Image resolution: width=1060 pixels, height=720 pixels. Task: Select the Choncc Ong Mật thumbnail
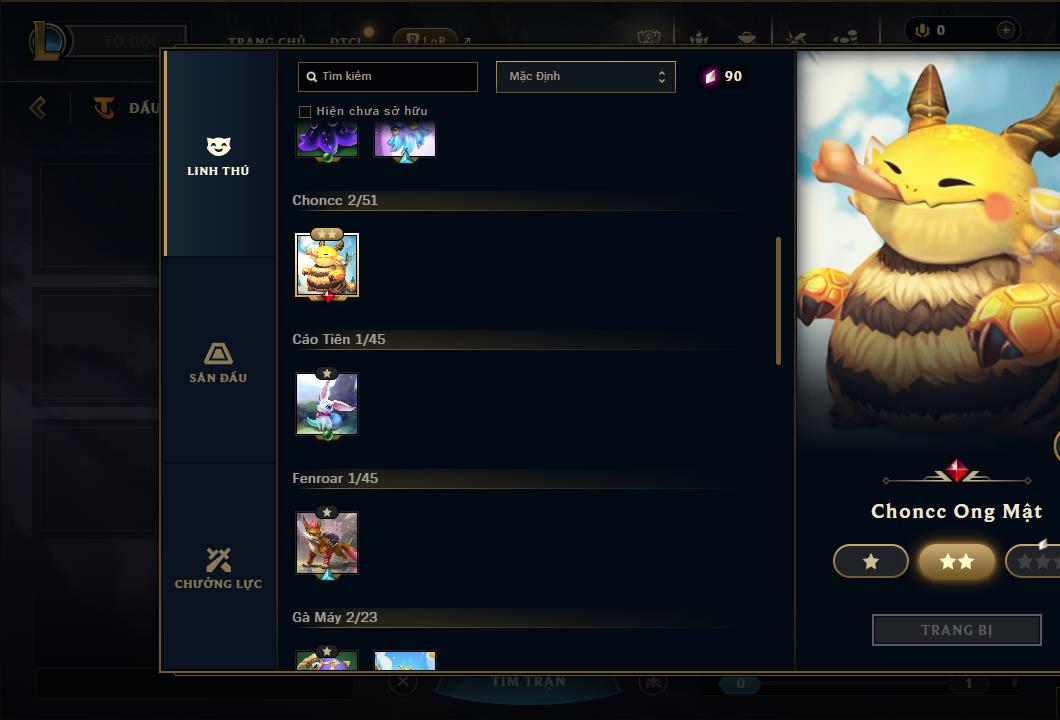pyautogui.click(x=327, y=265)
